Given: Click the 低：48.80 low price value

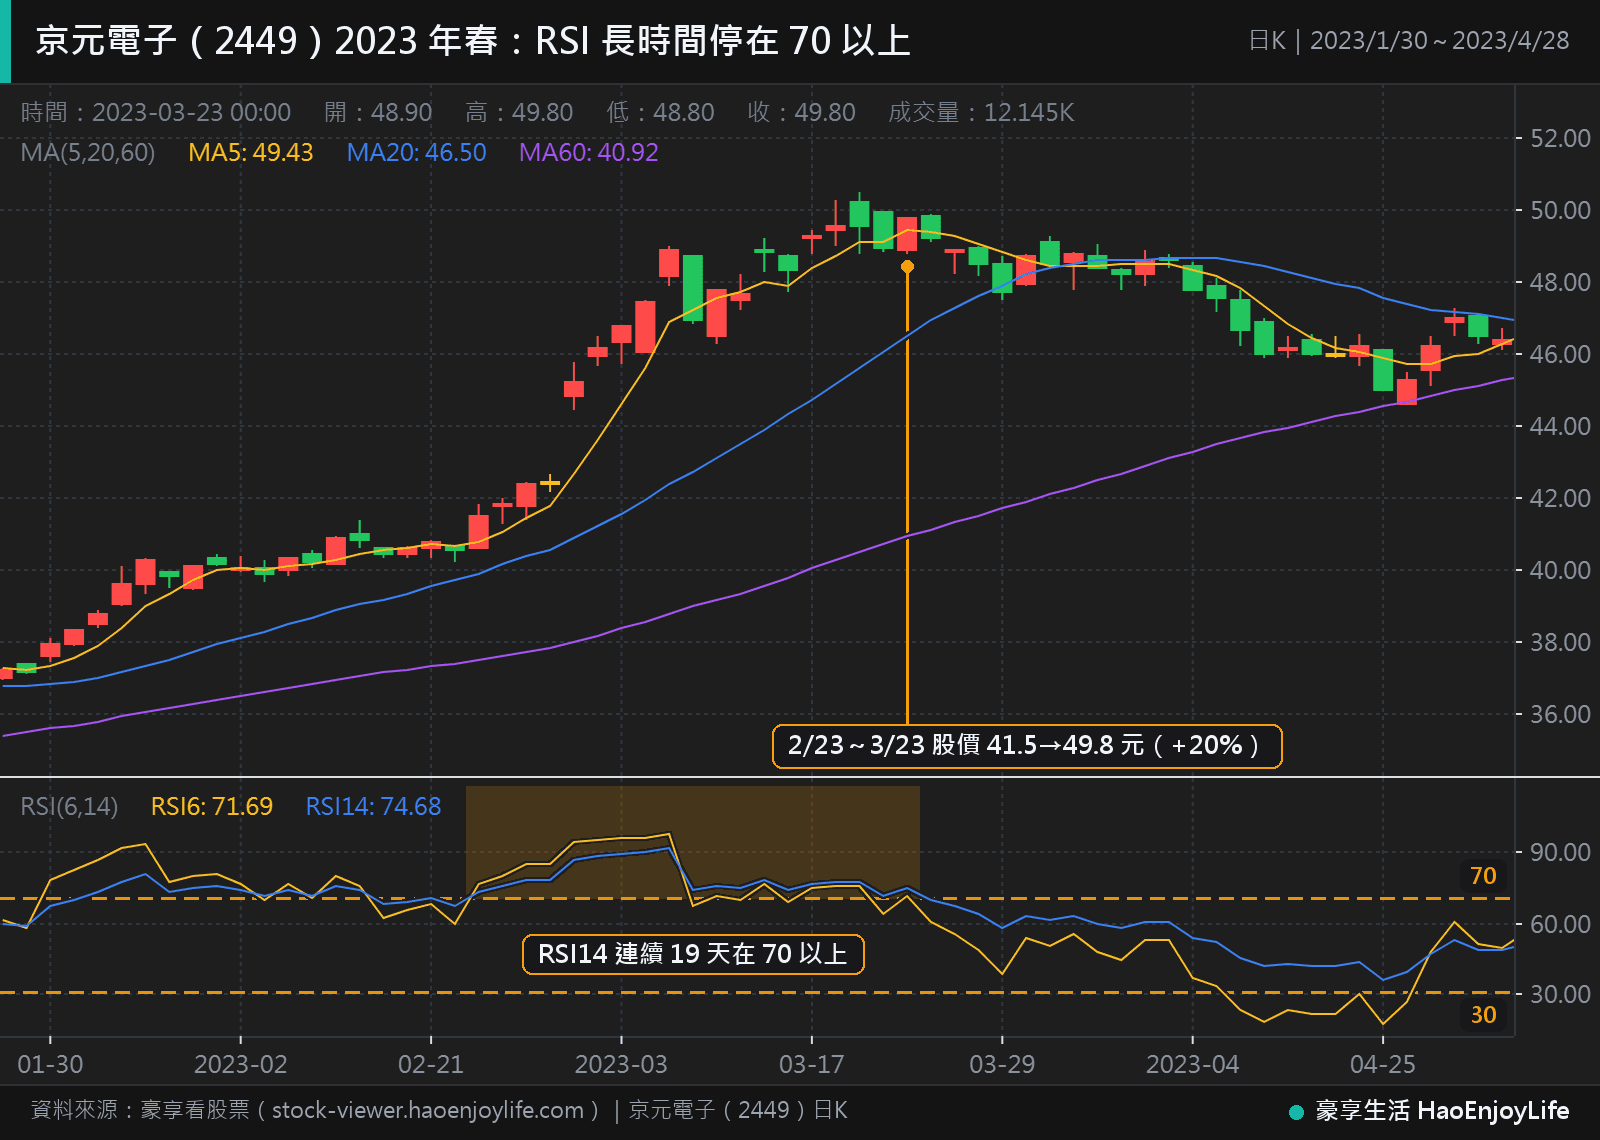Looking at the screenshot, I should click(660, 112).
